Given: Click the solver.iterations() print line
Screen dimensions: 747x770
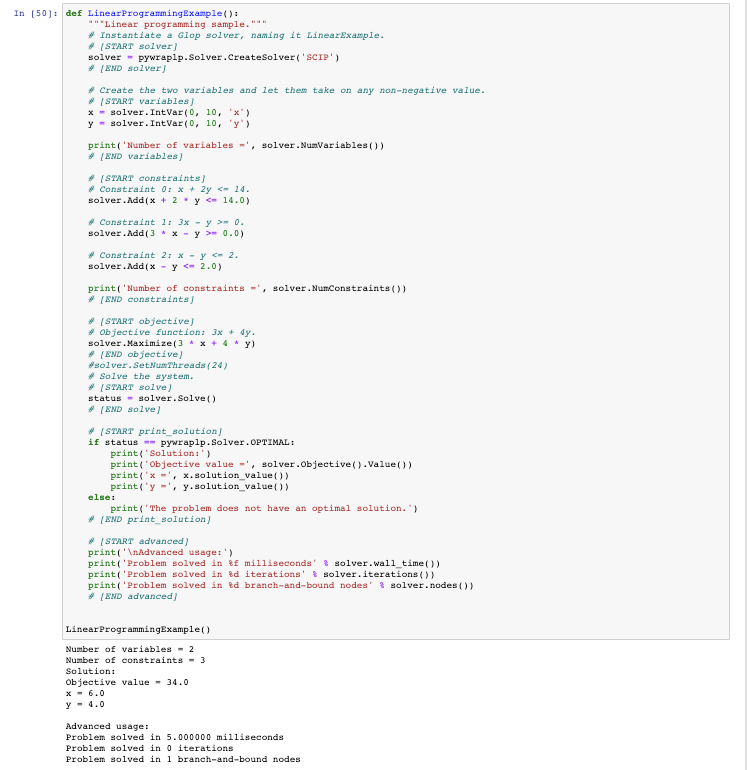Looking at the screenshot, I should 261,574.
